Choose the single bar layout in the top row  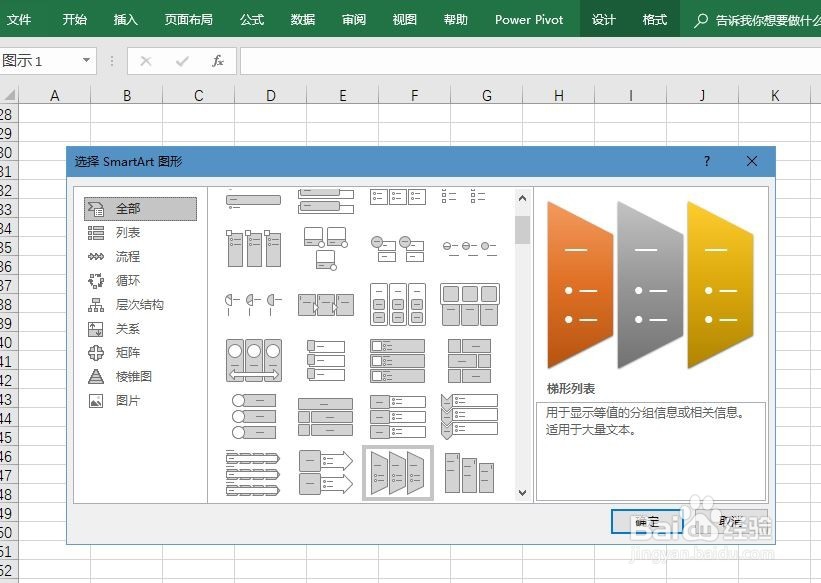[x=253, y=200]
